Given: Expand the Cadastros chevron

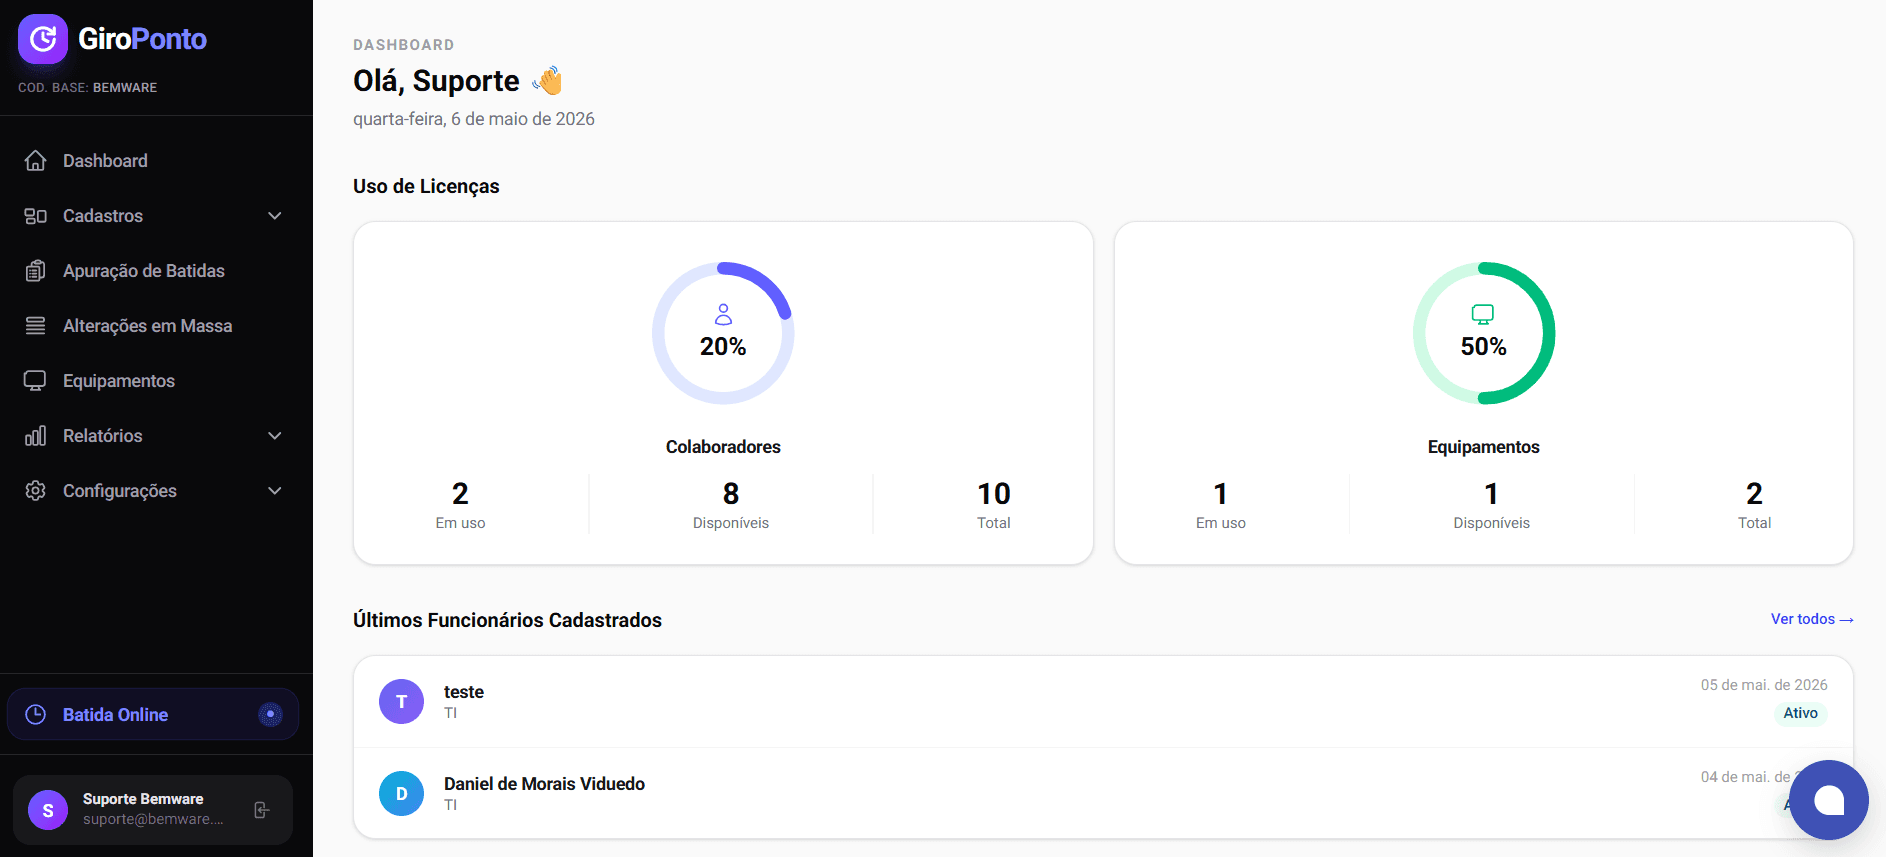Looking at the screenshot, I should (x=275, y=216).
